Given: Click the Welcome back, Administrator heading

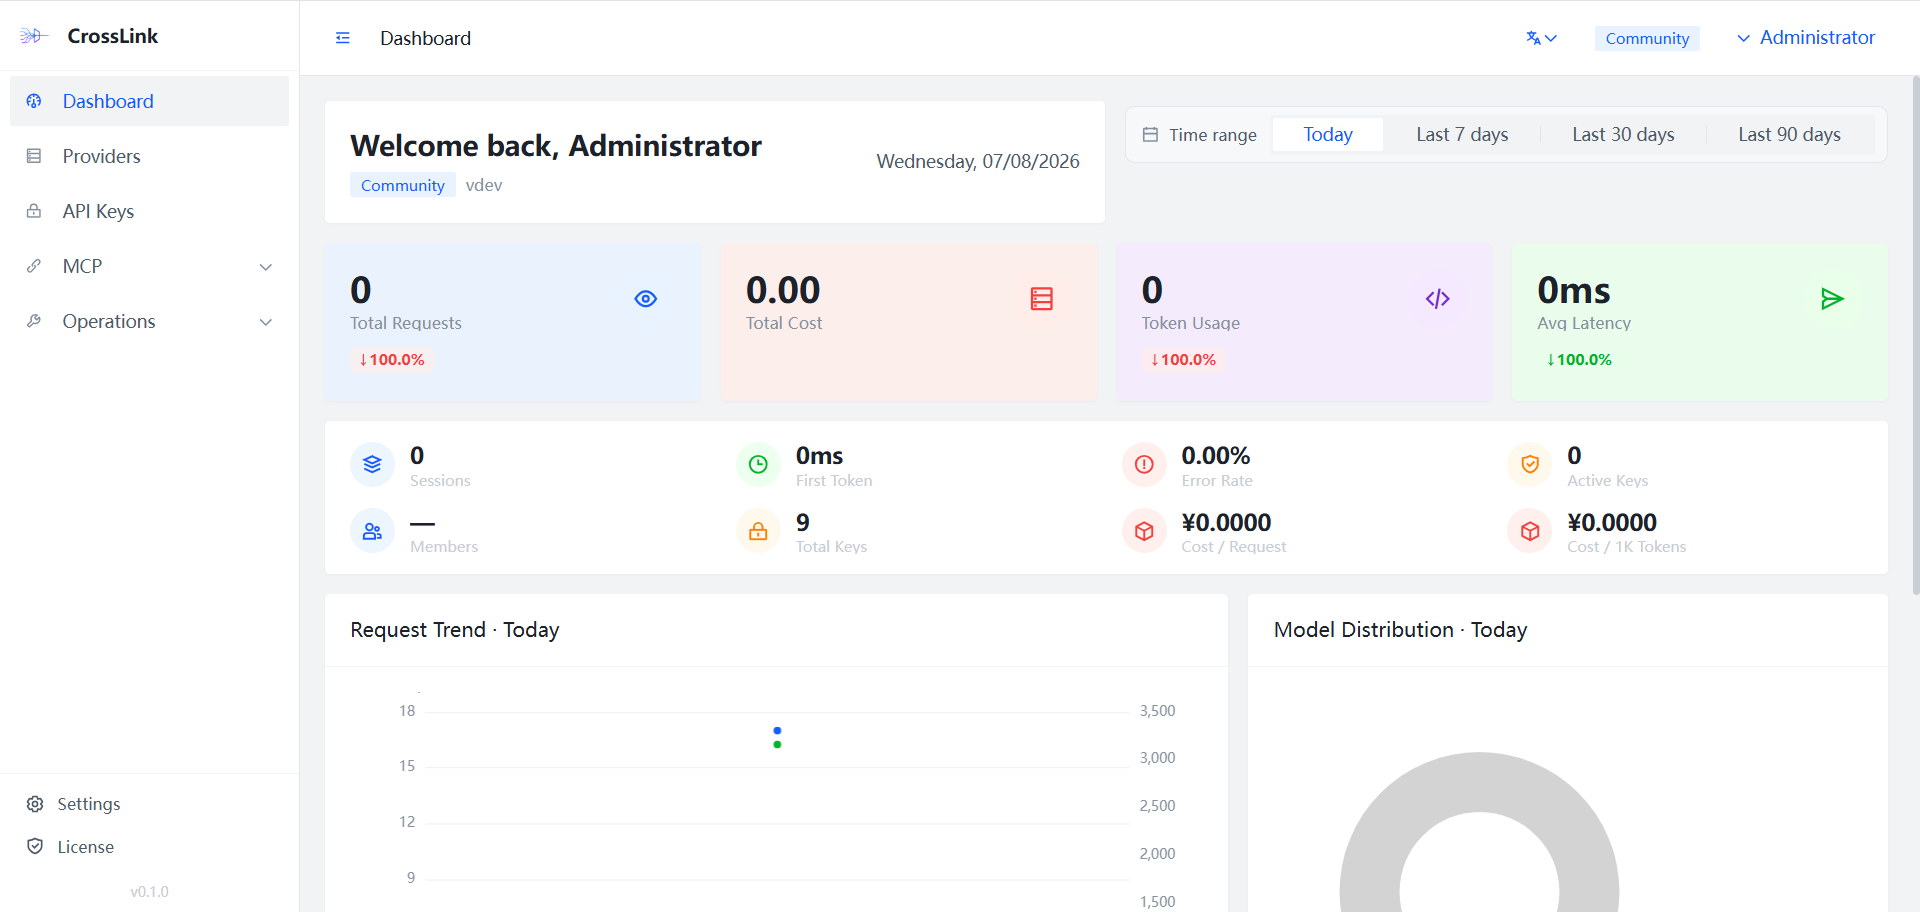Looking at the screenshot, I should 556,146.
